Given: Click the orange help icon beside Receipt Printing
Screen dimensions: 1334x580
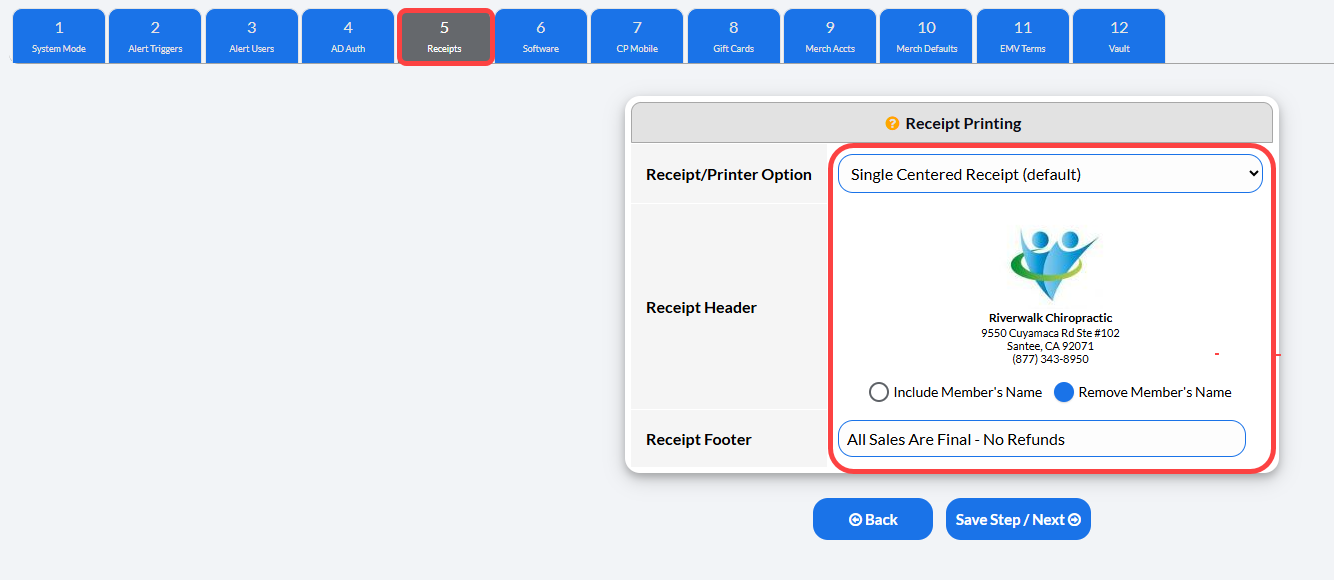Looking at the screenshot, I should [x=892, y=124].
